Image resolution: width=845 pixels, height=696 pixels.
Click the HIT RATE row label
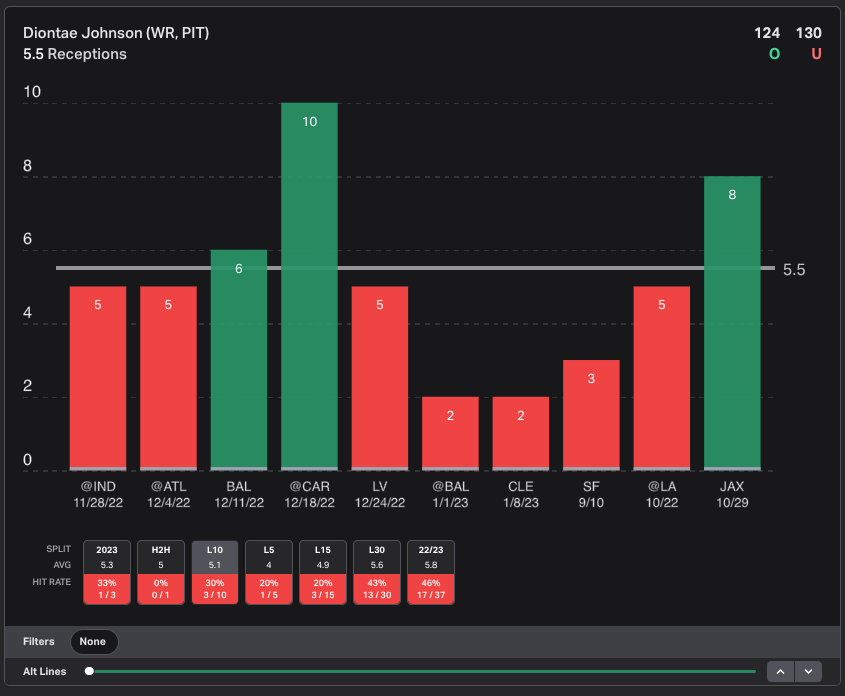coord(52,582)
